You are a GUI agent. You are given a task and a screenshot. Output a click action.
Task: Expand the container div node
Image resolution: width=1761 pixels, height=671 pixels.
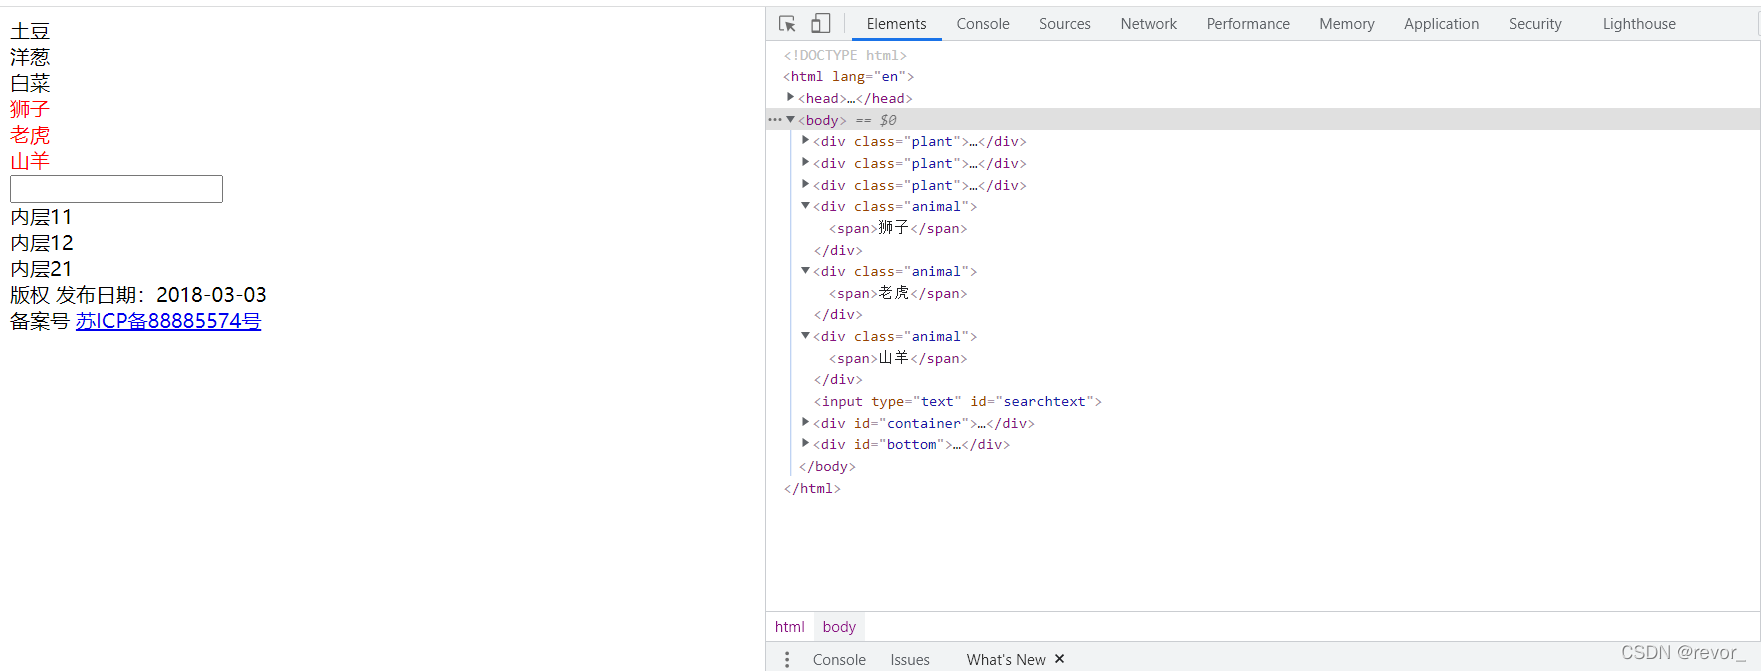point(805,422)
